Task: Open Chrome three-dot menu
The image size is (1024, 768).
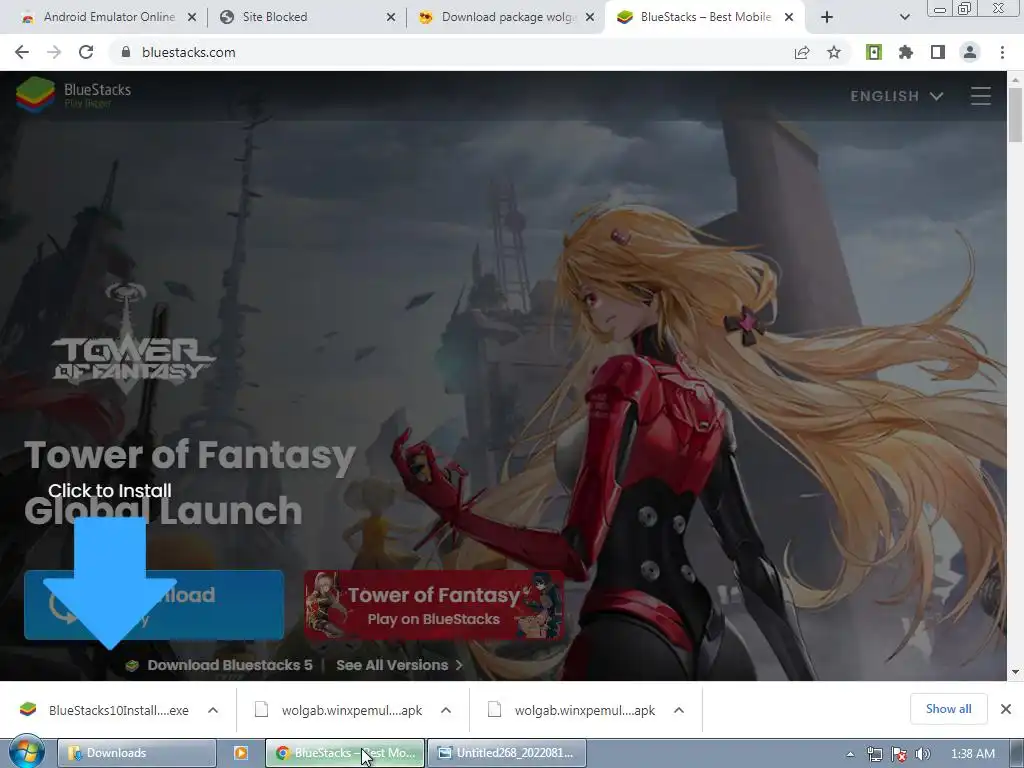Action: pos(1002,52)
